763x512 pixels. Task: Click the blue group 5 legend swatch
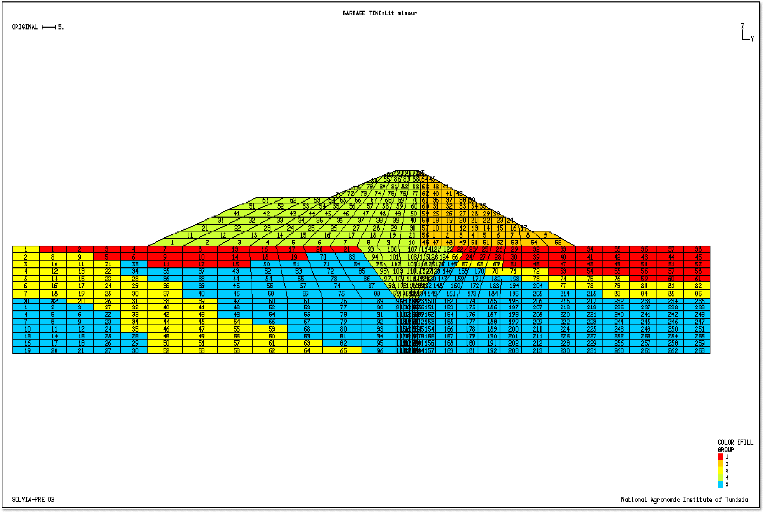[x=720, y=484]
